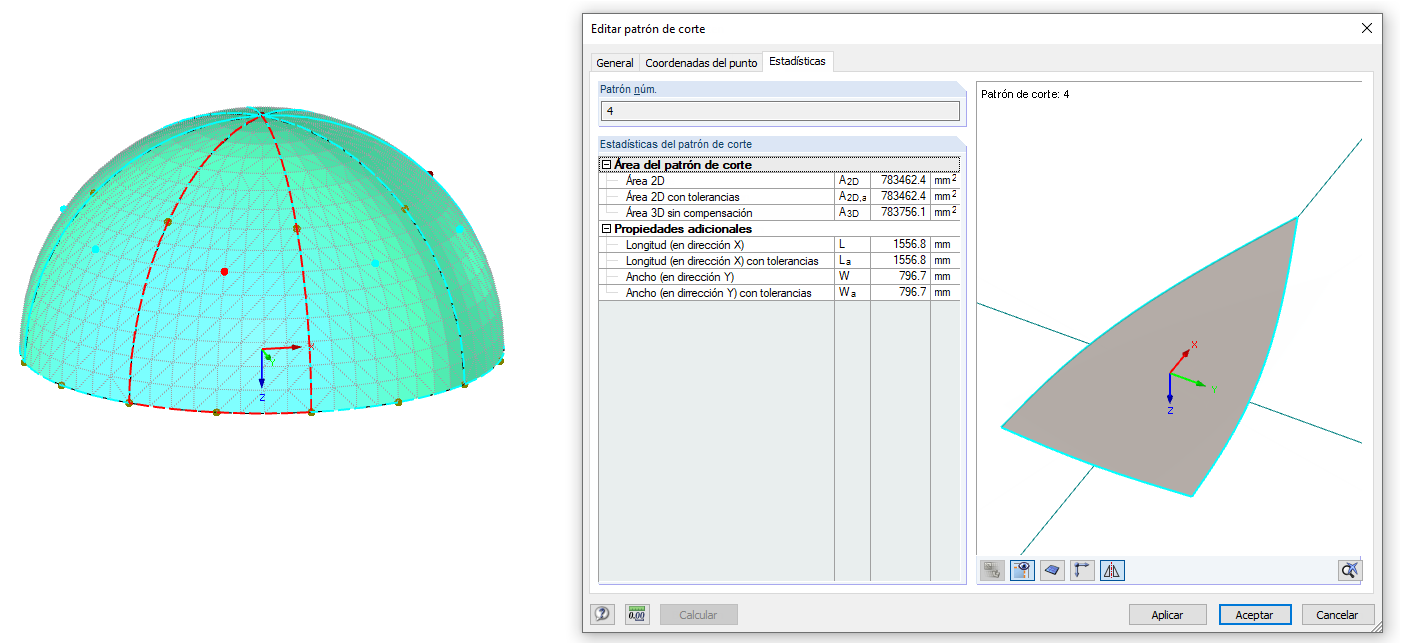
Task: Click the disabled Calcular button
Action: pos(698,615)
